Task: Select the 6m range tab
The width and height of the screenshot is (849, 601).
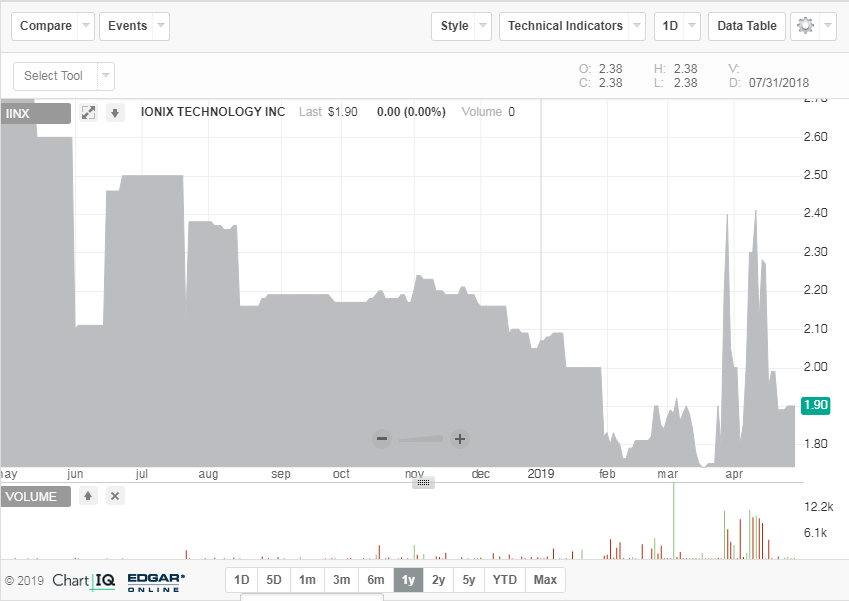Action: pos(376,580)
